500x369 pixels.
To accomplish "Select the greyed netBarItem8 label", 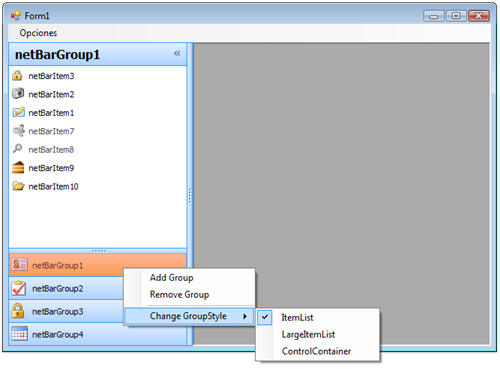I will pyautogui.click(x=51, y=150).
